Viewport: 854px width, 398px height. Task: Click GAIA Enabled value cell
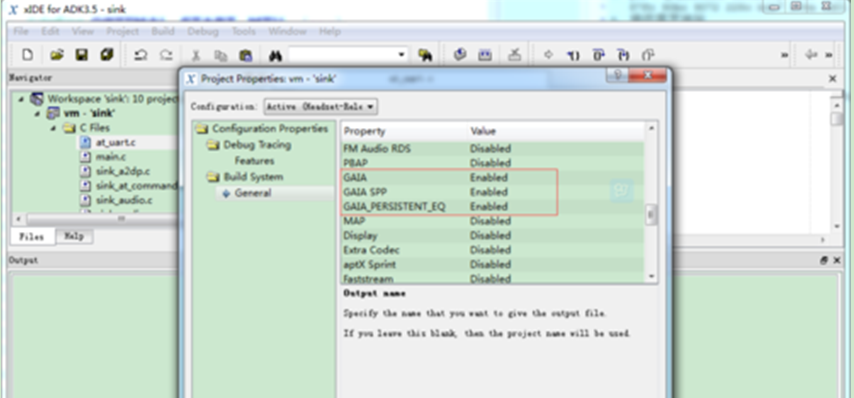[x=489, y=177]
